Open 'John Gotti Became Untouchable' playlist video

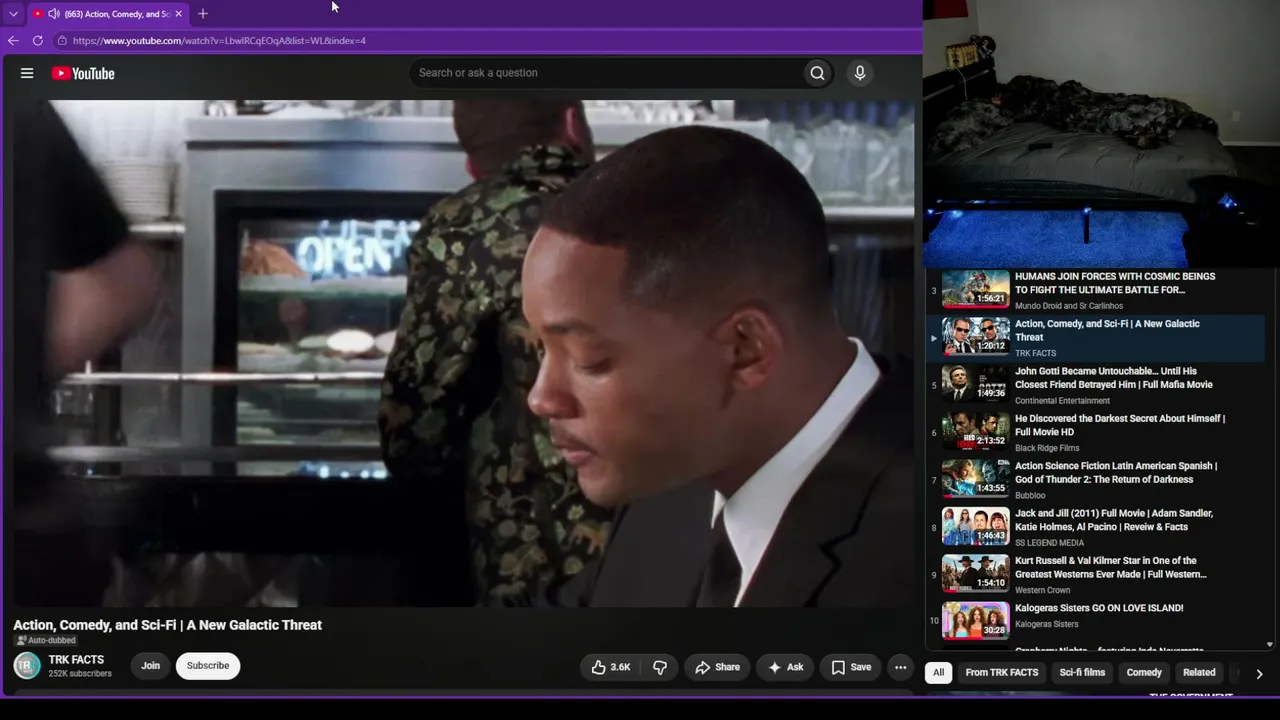[1114, 378]
